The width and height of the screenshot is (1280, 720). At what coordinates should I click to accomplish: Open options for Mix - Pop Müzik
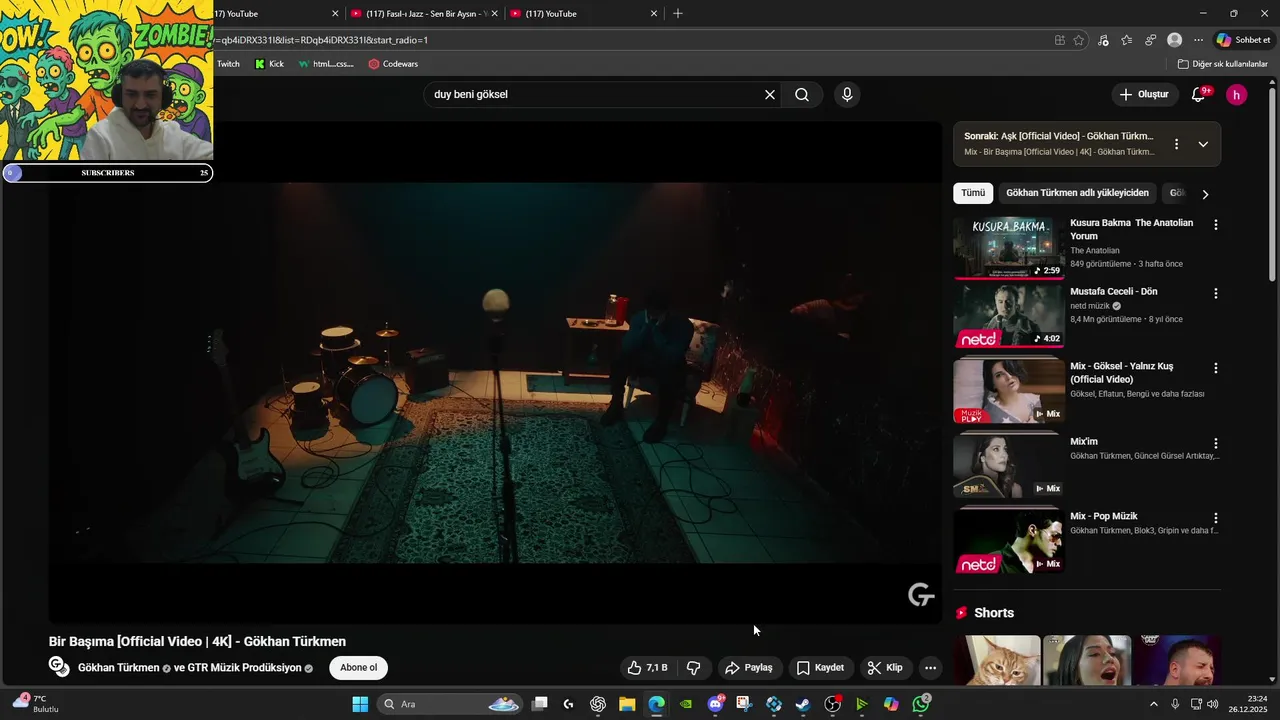[1216, 518]
